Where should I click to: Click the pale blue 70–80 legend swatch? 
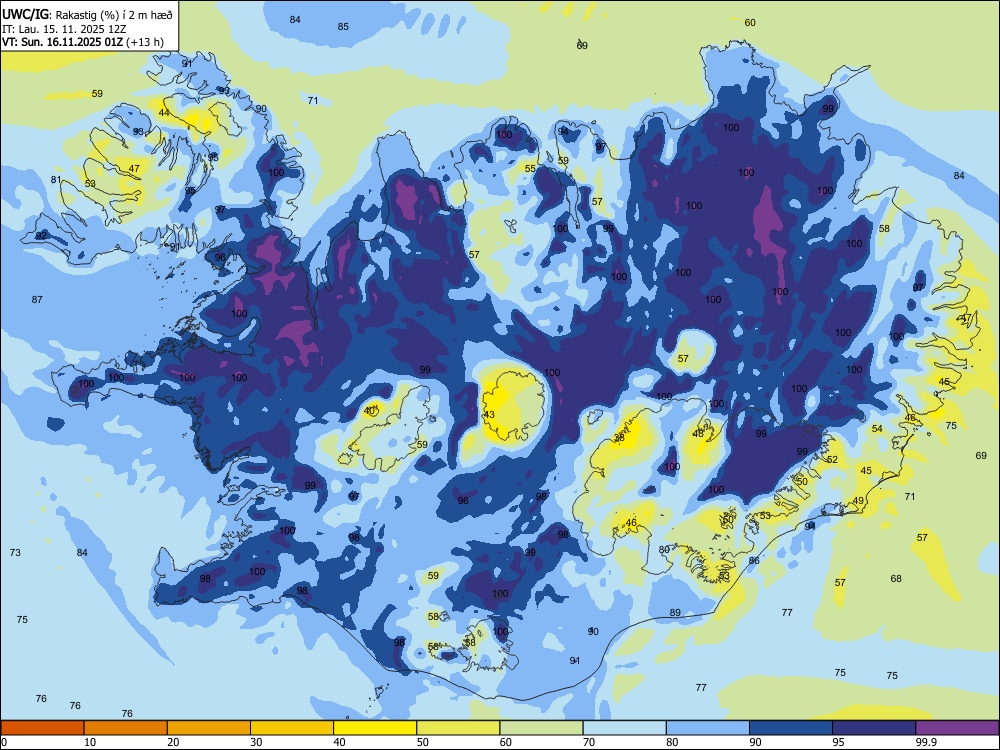point(624,728)
